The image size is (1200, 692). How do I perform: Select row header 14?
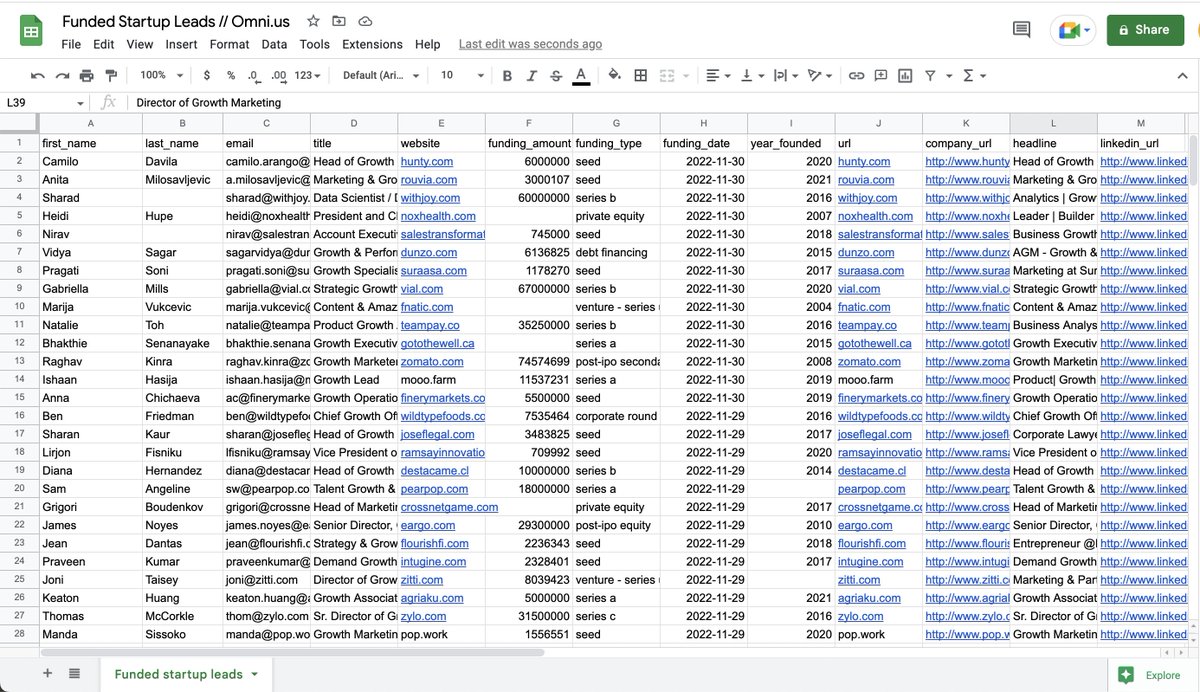(x=19, y=380)
